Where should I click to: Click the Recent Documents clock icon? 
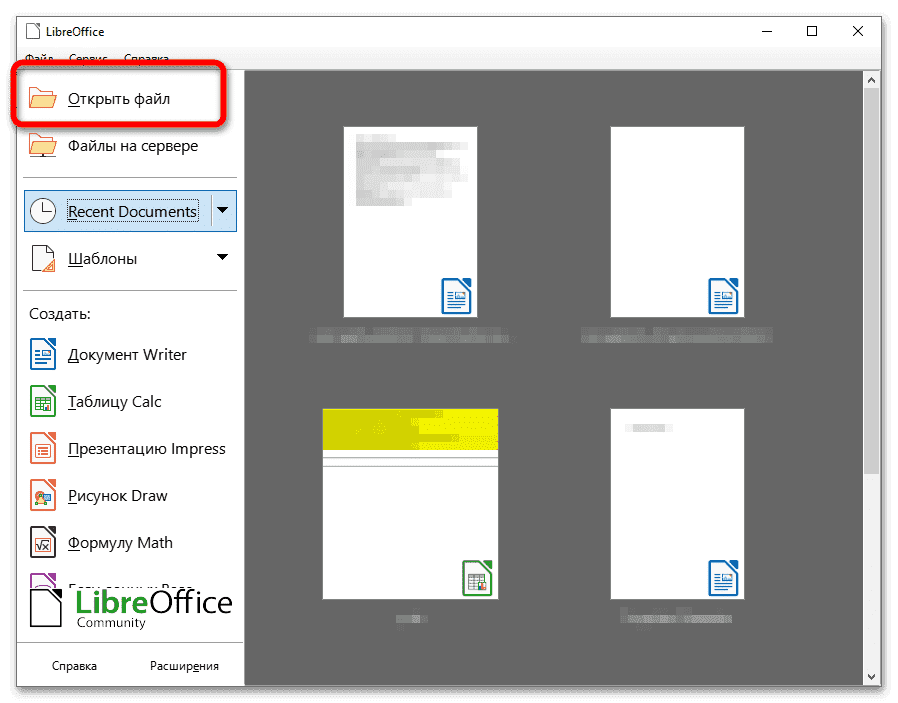pyautogui.click(x=43, y=212)
